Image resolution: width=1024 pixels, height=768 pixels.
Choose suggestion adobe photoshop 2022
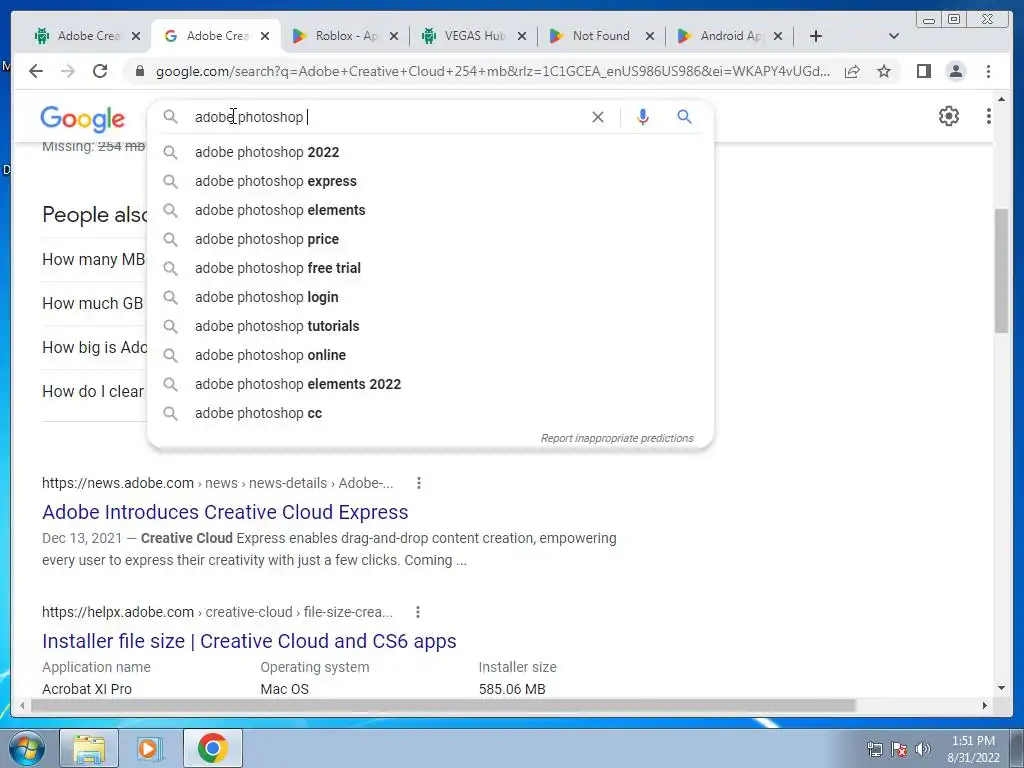pyautogui.click(x=430, y=152)
